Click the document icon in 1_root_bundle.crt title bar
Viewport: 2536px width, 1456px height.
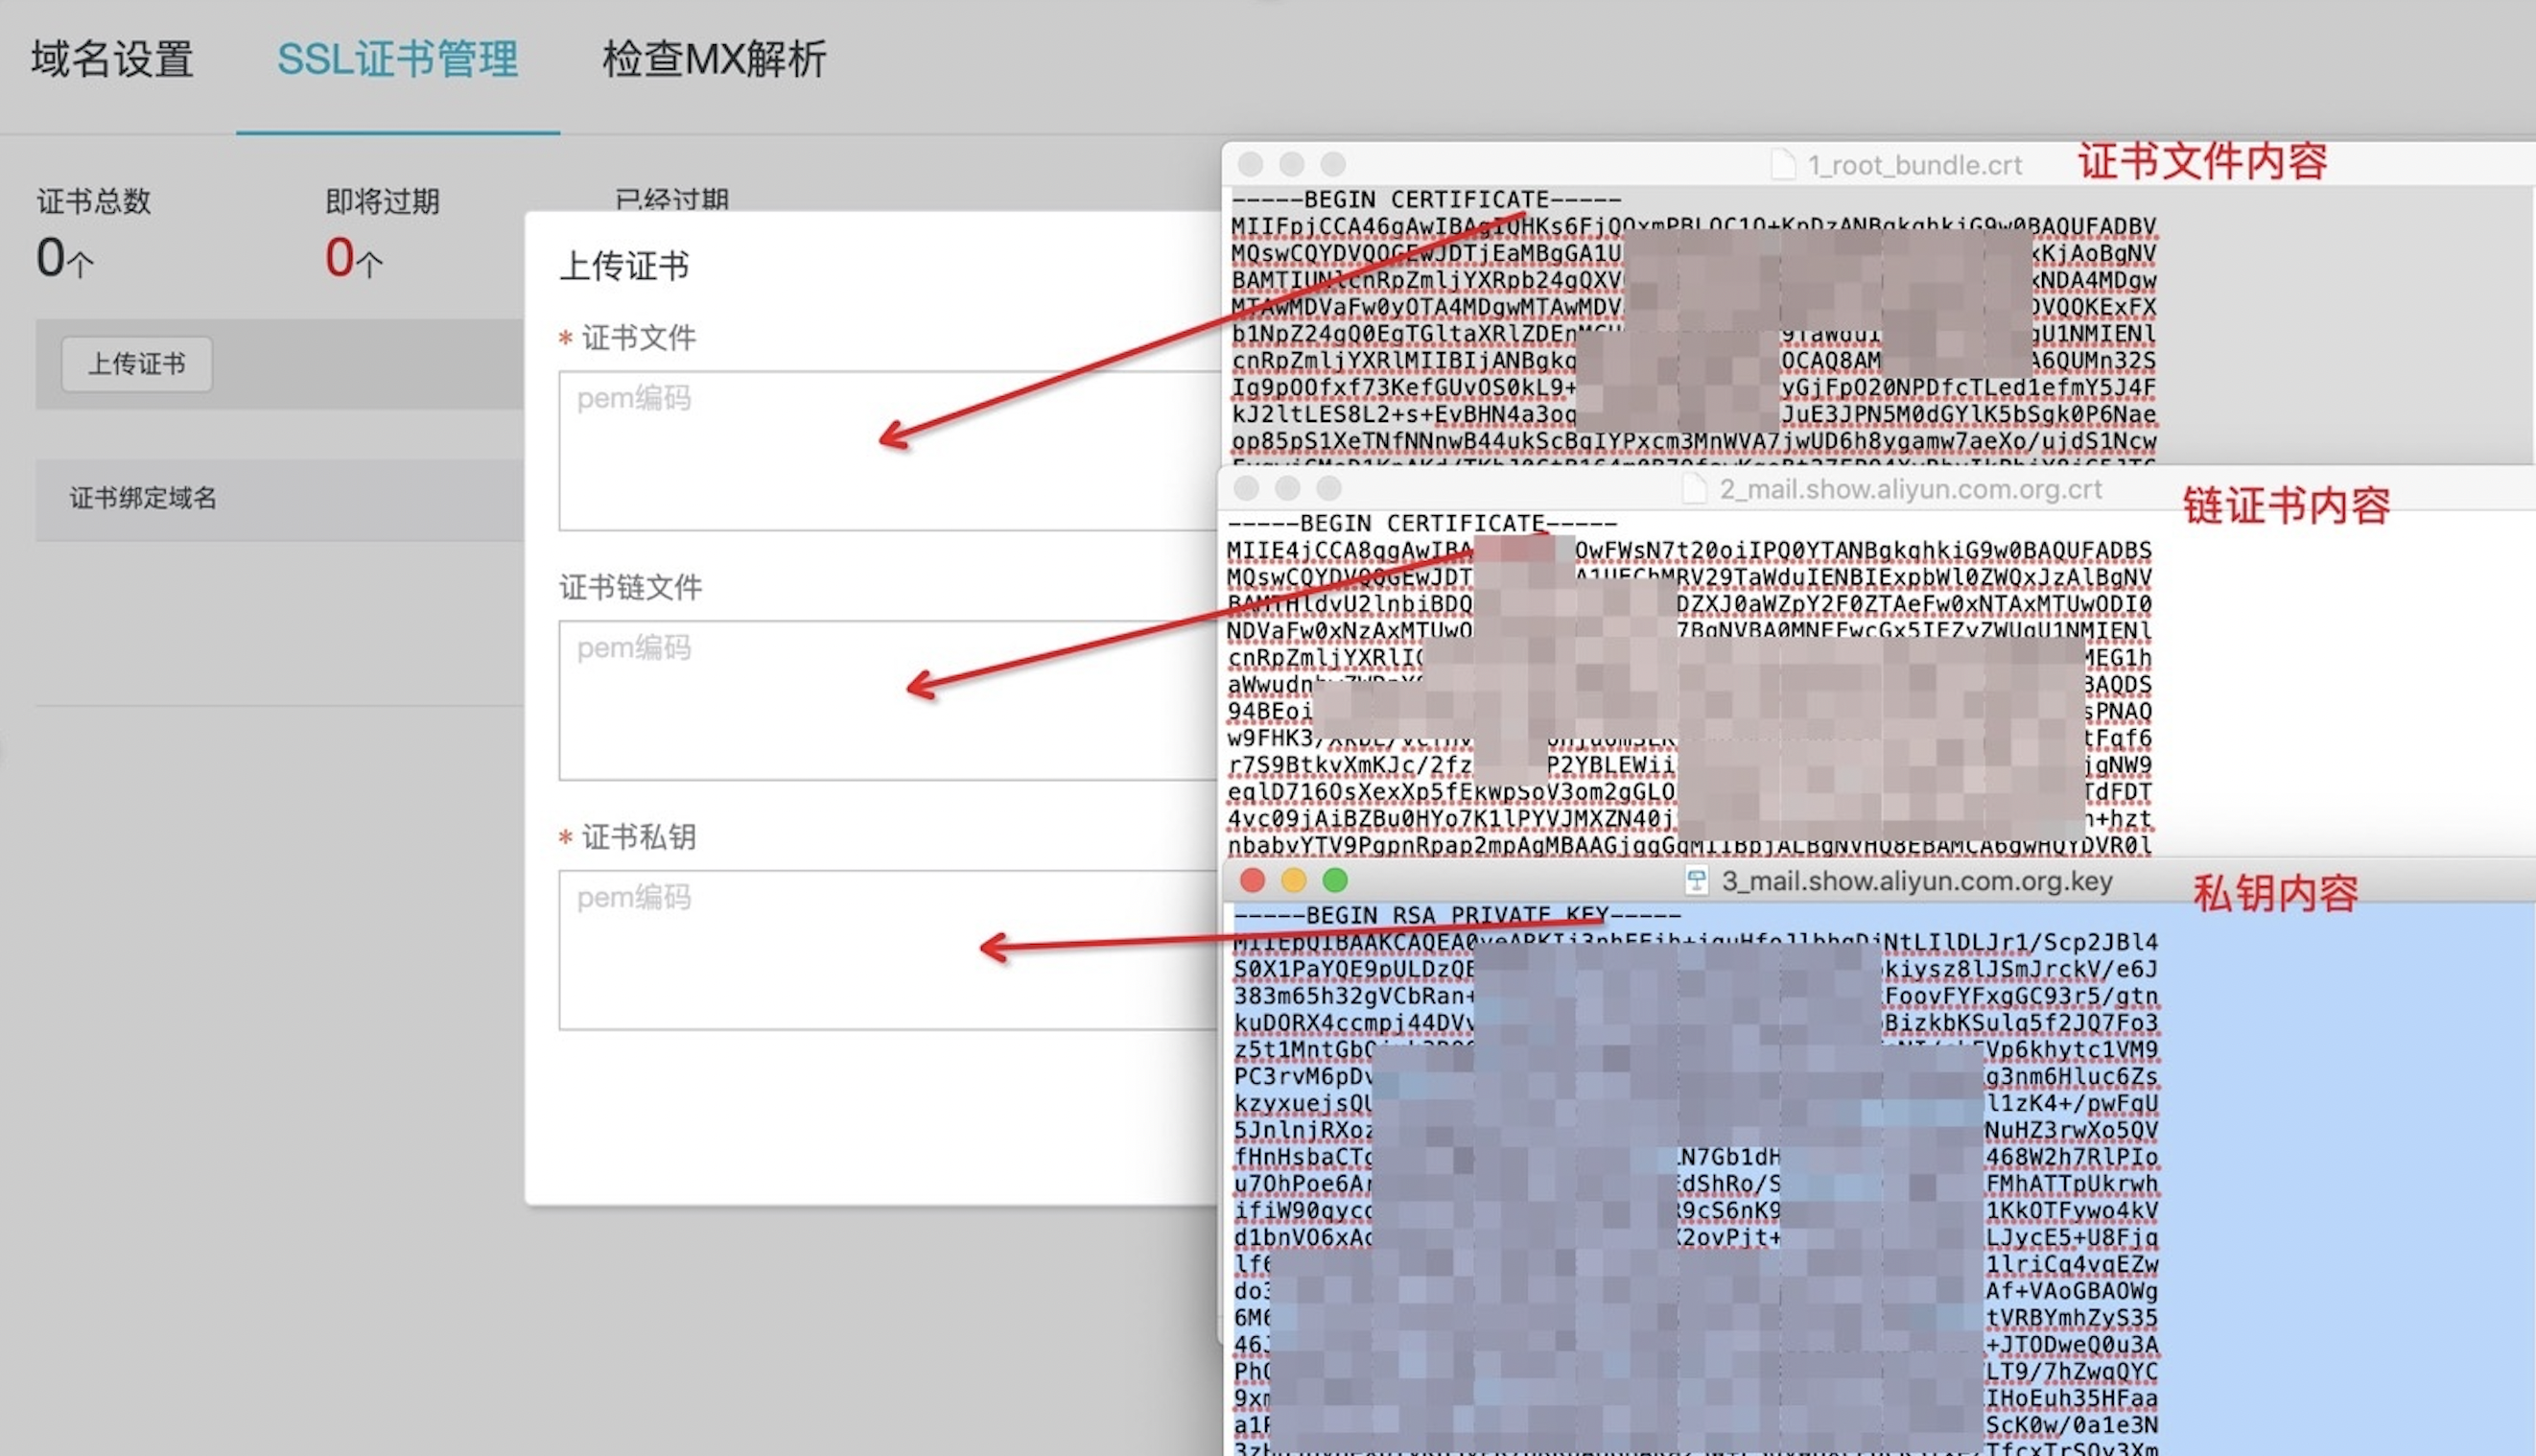(1782, 164)
